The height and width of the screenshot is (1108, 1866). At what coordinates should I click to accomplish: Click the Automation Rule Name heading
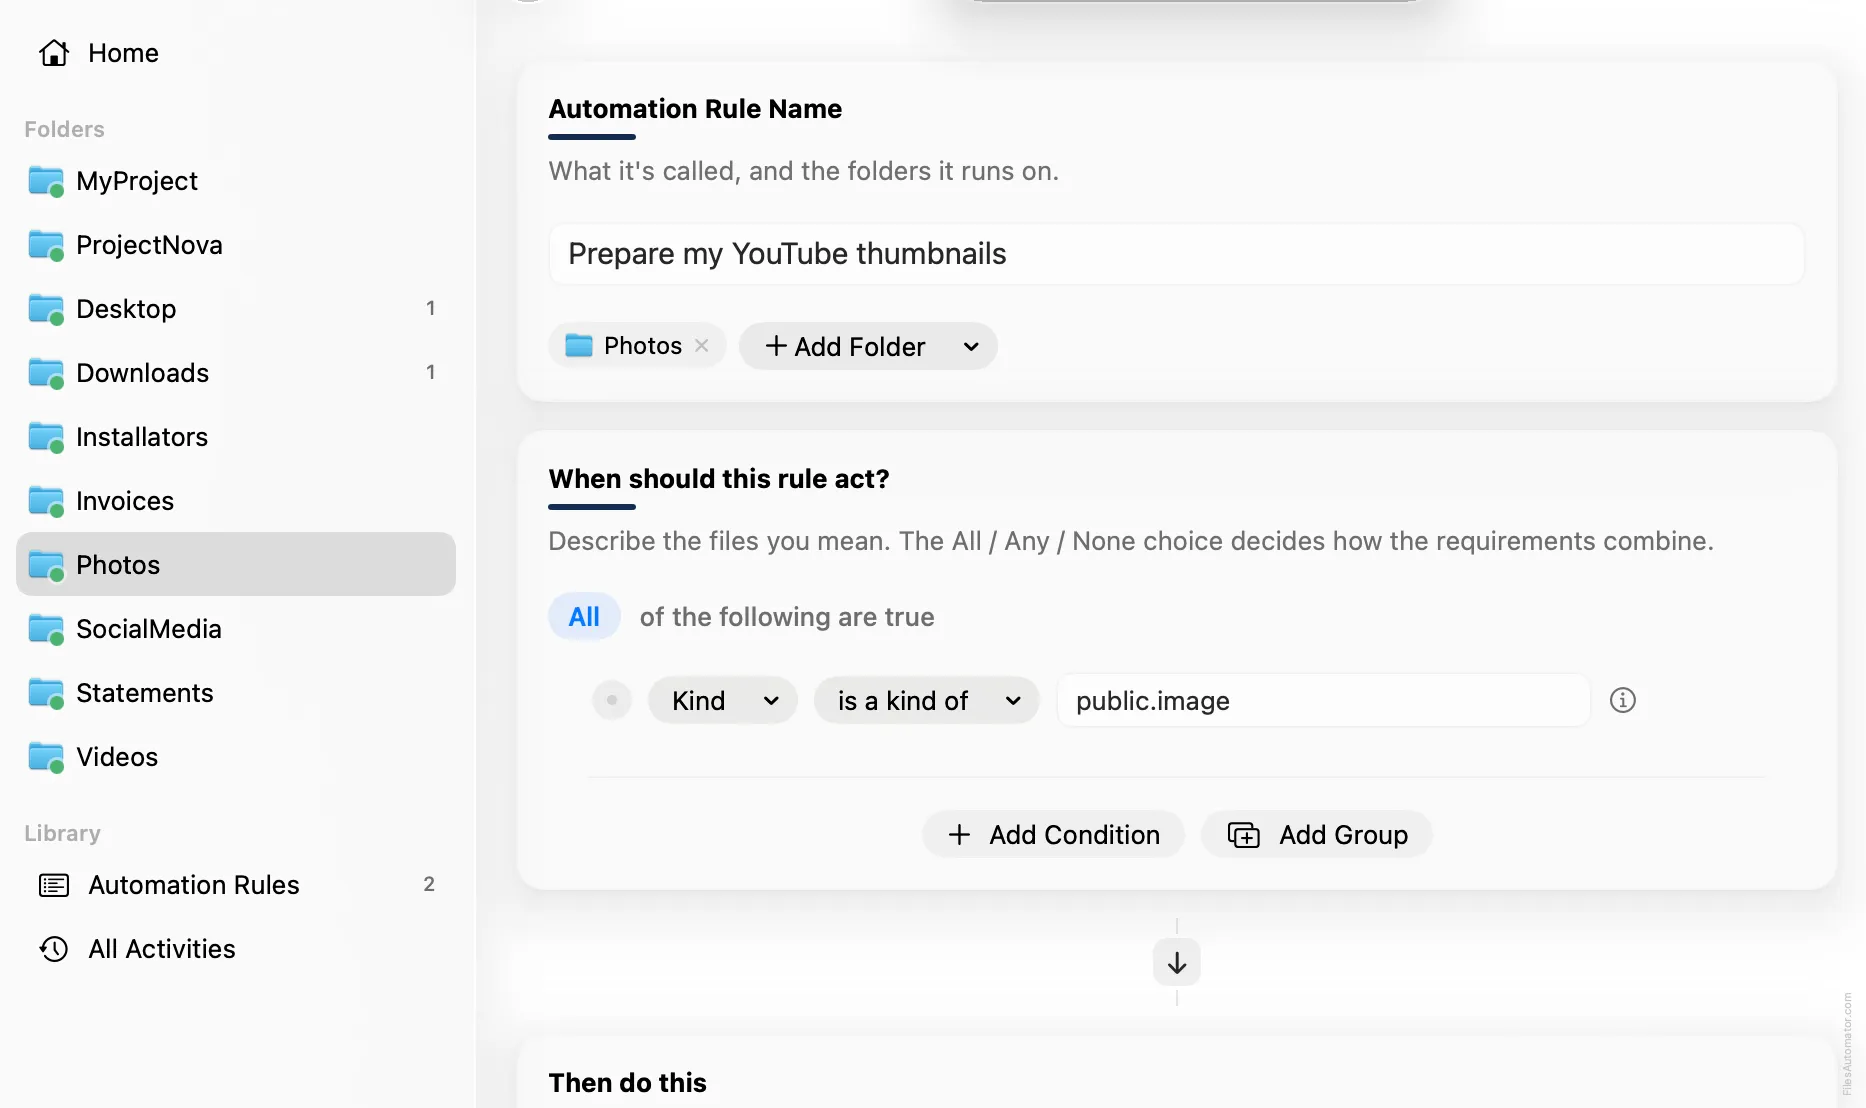pos(695,109)
